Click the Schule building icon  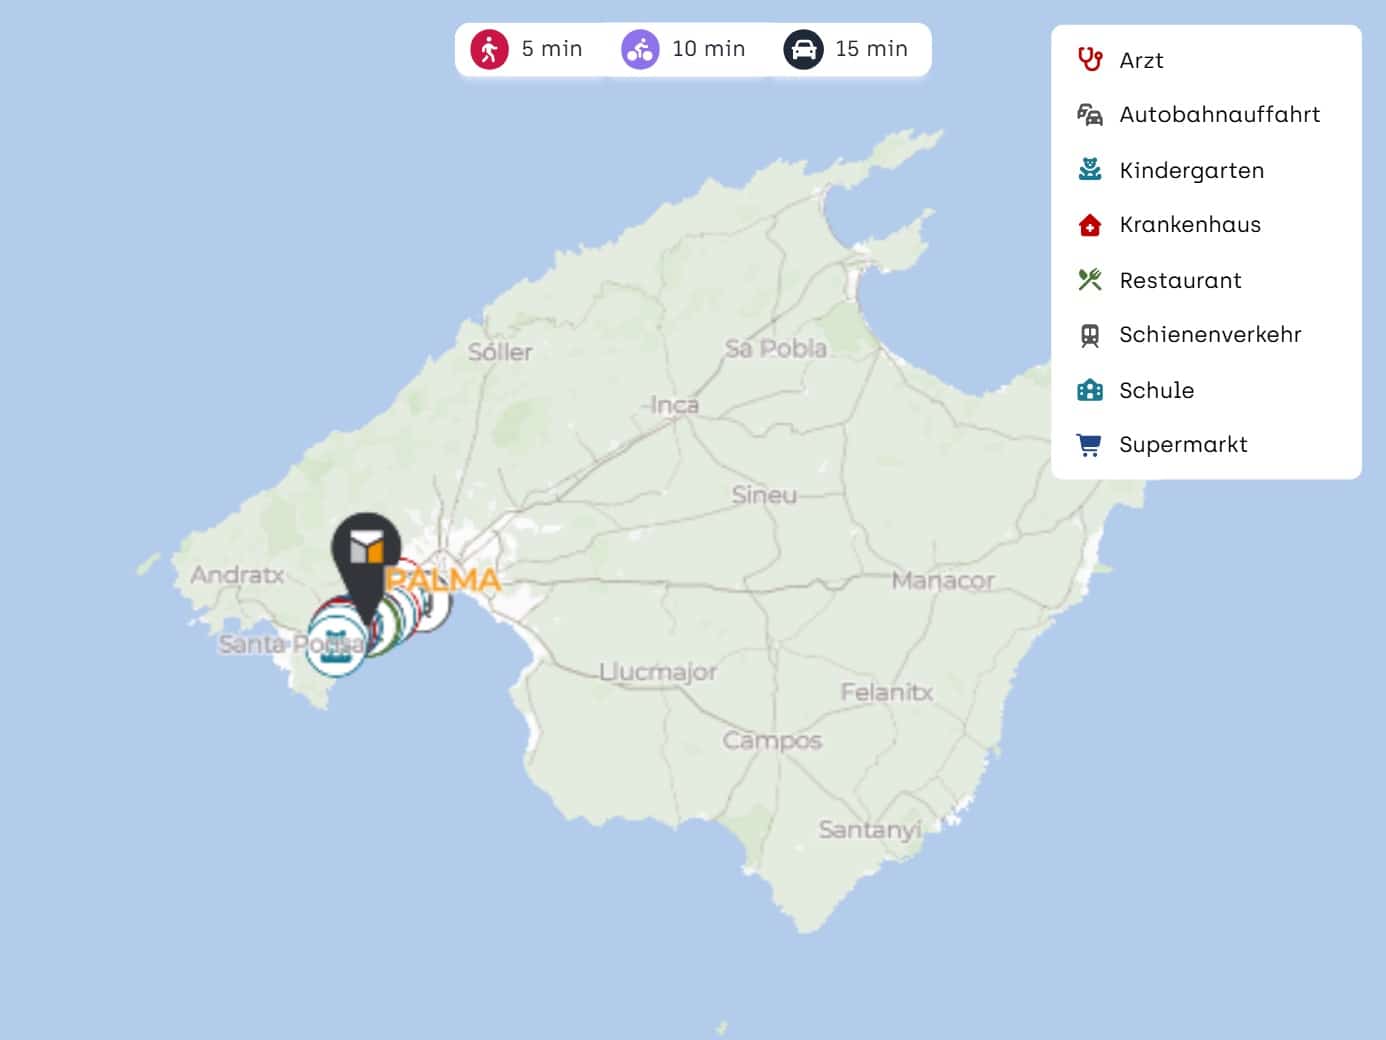pyautogui.click(x=1090, y=390)
